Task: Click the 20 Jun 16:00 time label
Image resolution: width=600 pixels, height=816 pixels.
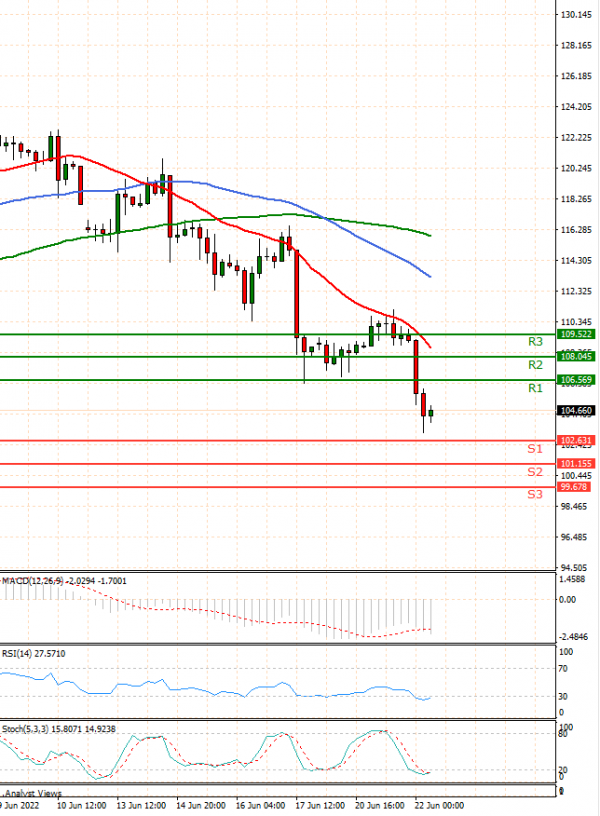Action: pos(380,806)
